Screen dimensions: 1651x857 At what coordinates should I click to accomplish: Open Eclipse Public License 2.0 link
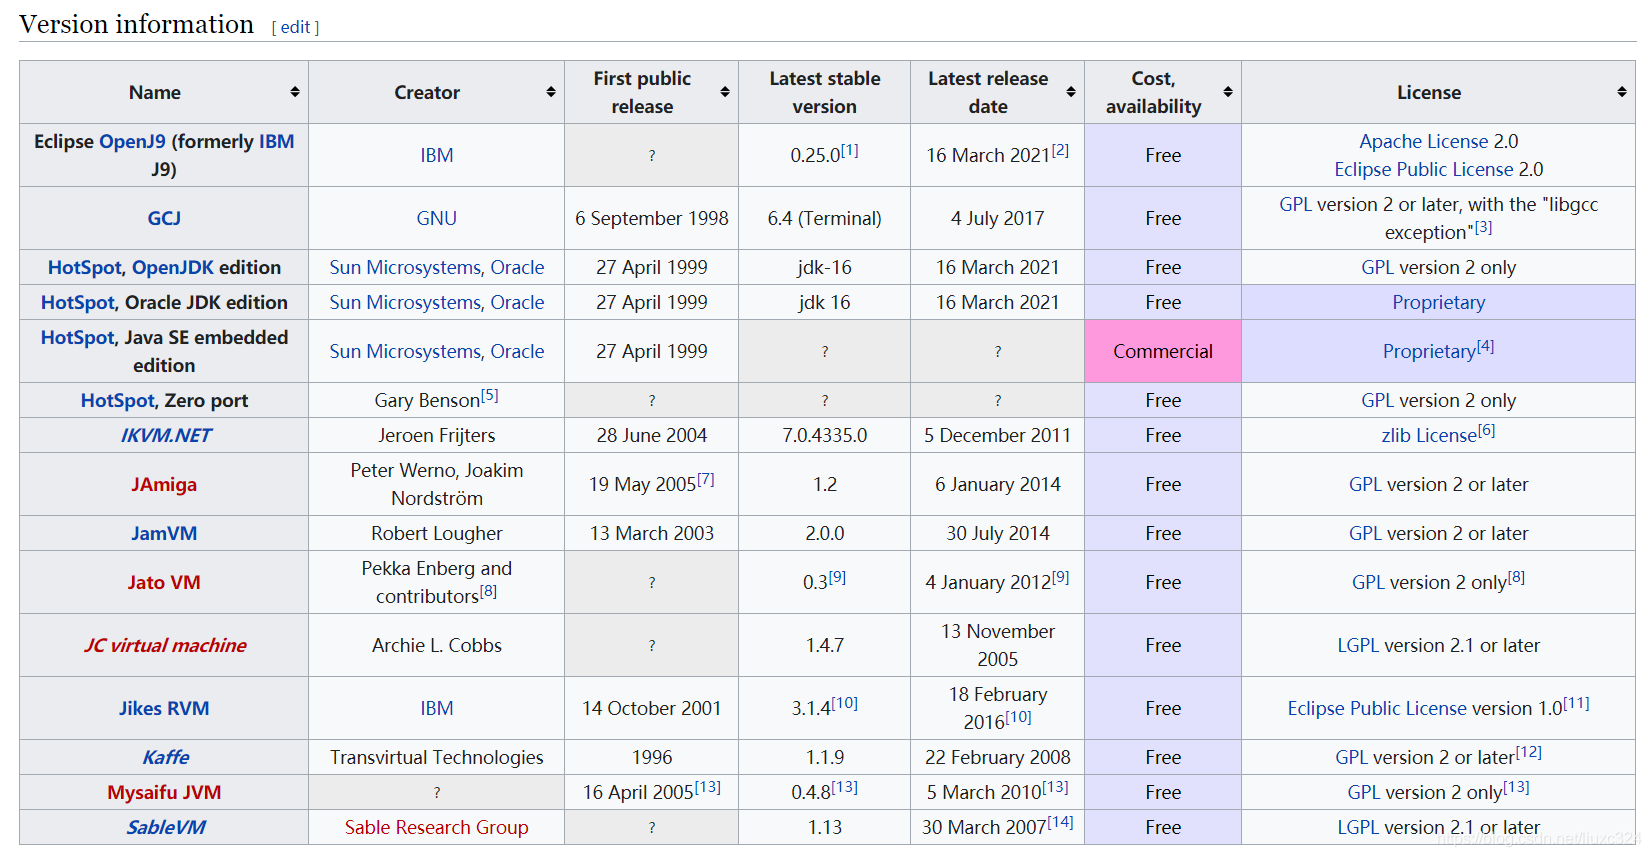[1424, 169]
